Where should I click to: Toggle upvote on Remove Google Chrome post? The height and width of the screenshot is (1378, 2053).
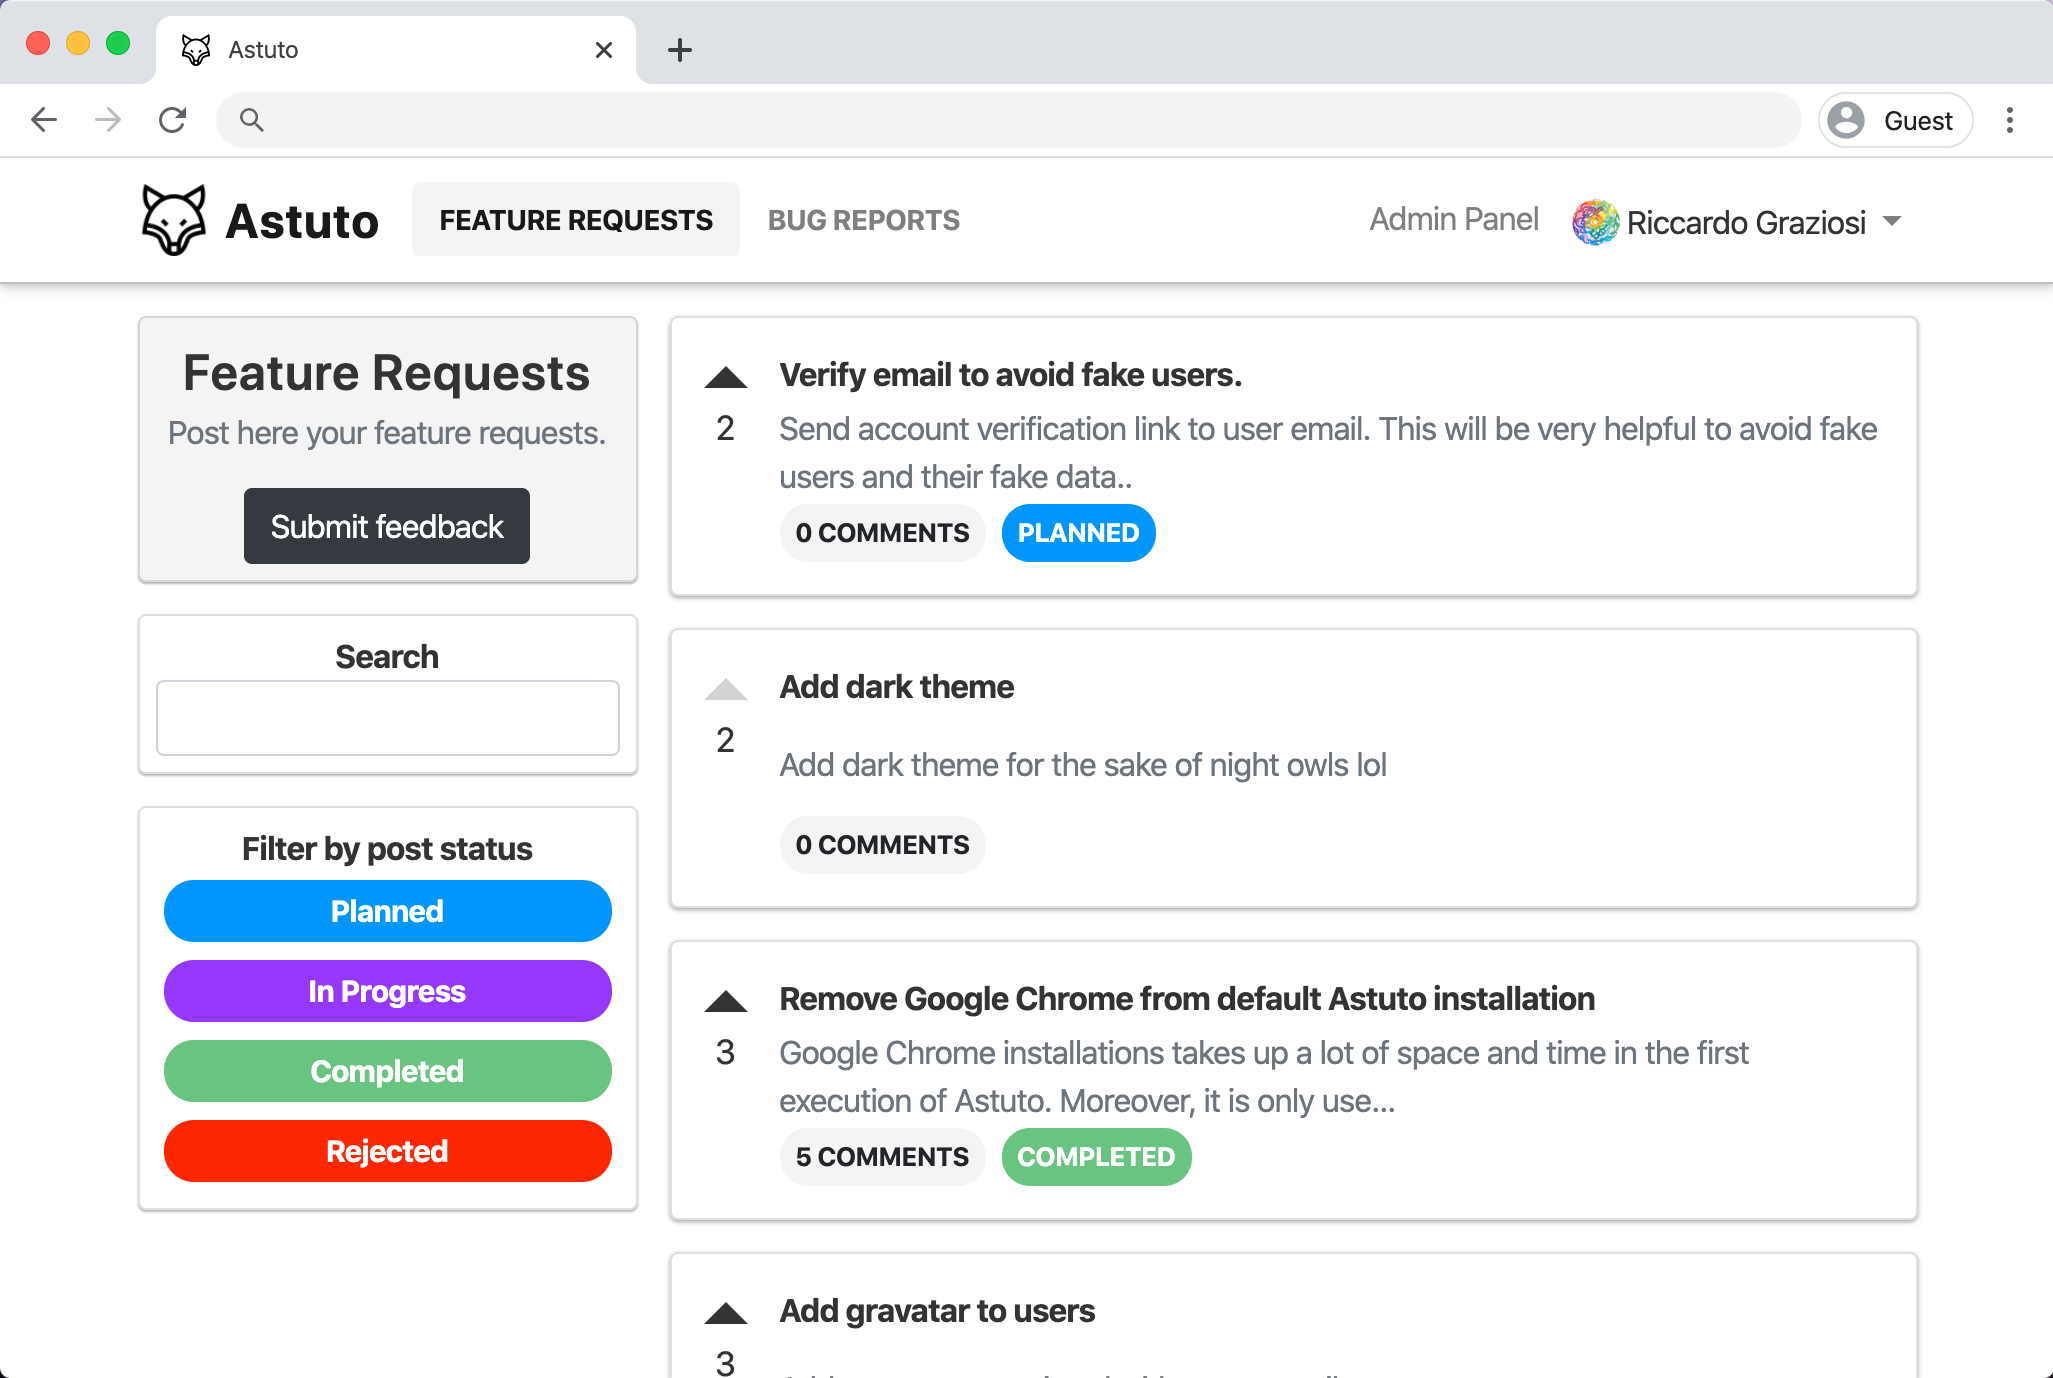point(725,1002)
